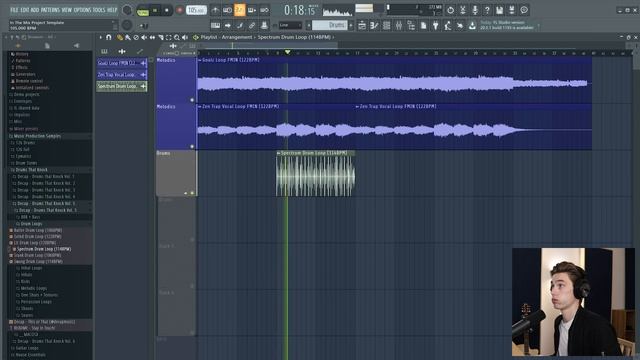Select Swung Drum Loop (114BPM) sample in browser
Viewport: 640px width, 360px height.
pos(38,262)
